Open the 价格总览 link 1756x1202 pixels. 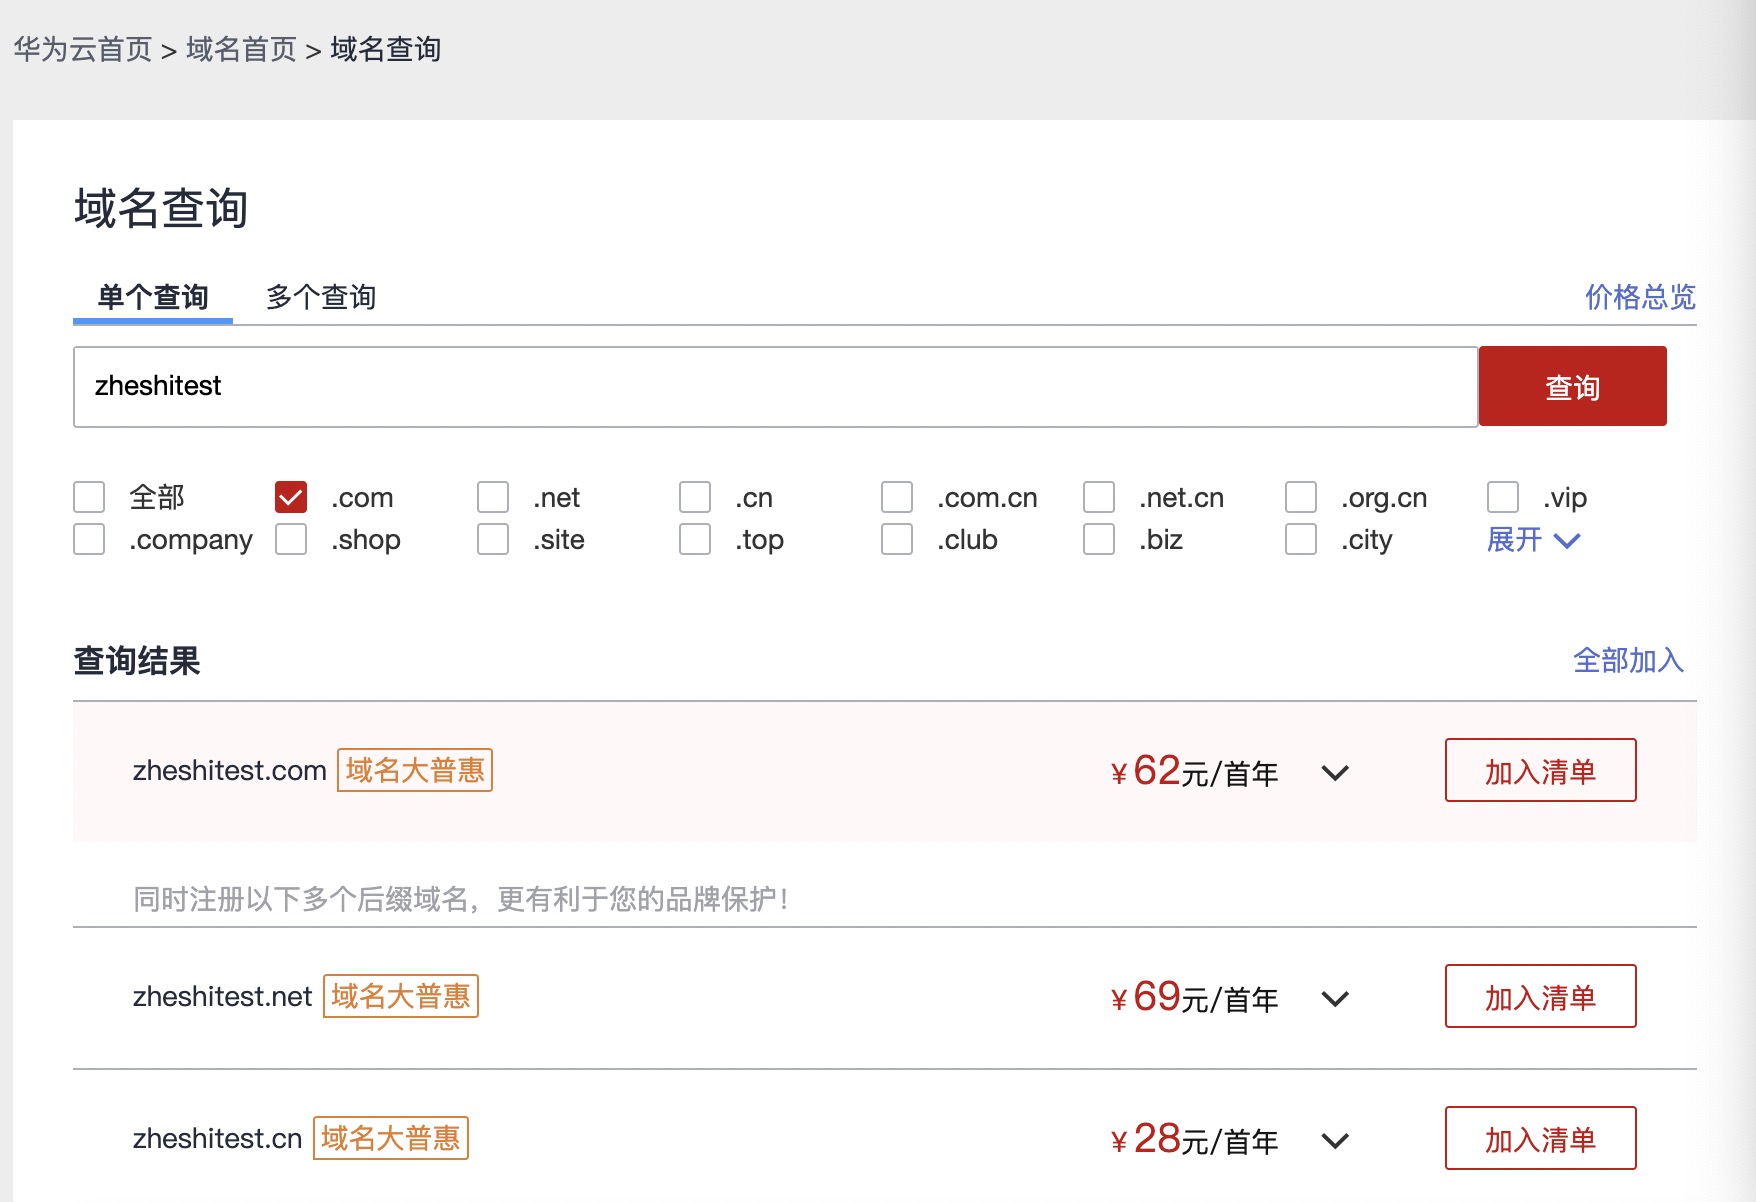point(1640,297)
